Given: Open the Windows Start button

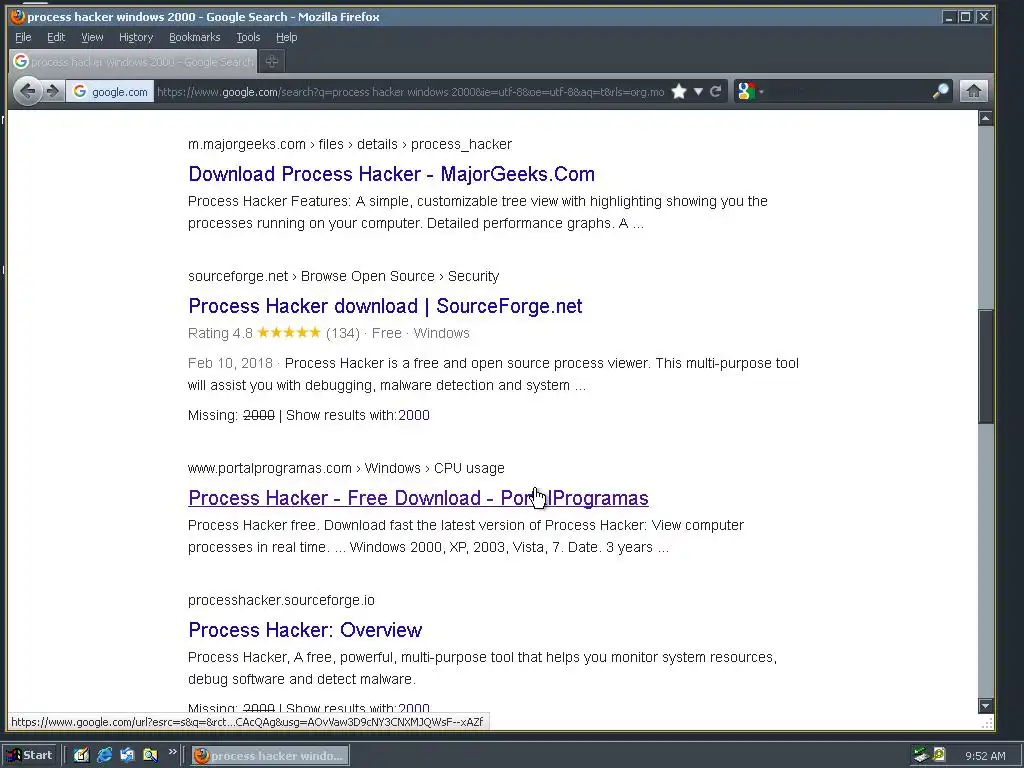Looking at the screenshot, I should (x=30, y=756).
